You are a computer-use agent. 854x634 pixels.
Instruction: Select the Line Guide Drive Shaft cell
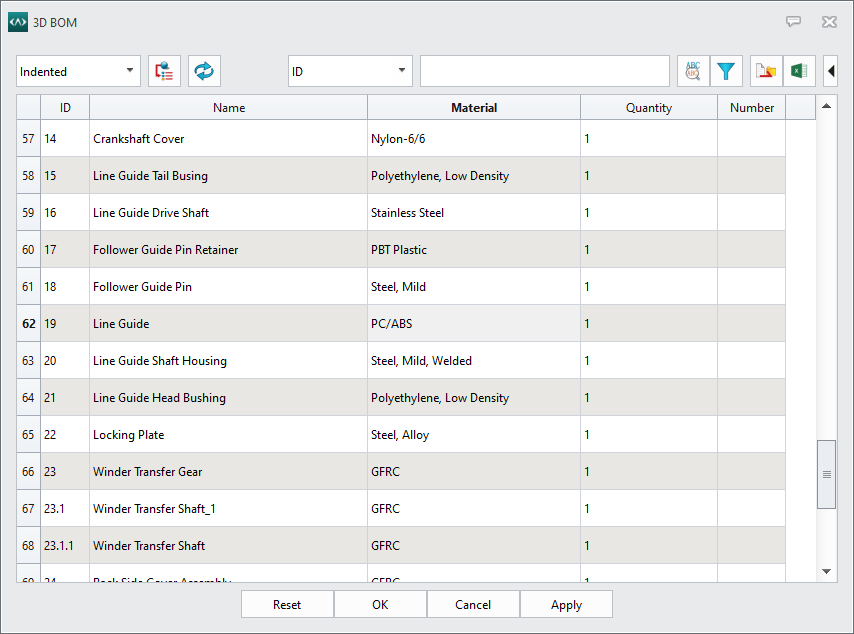228,213
